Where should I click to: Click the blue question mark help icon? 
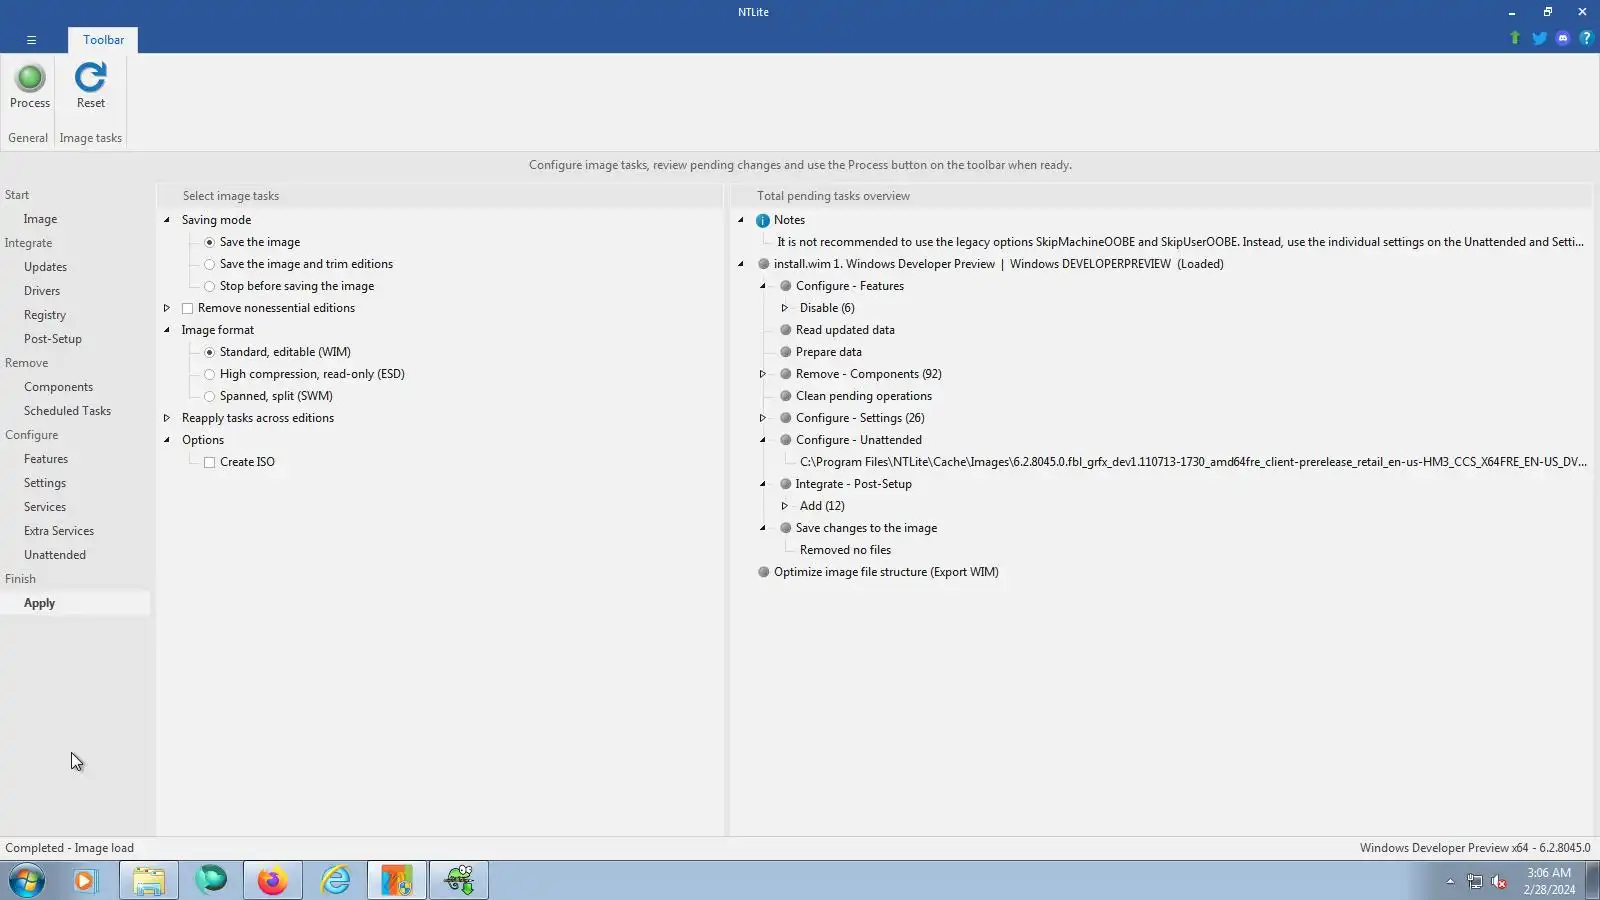tap(1586, 38)
